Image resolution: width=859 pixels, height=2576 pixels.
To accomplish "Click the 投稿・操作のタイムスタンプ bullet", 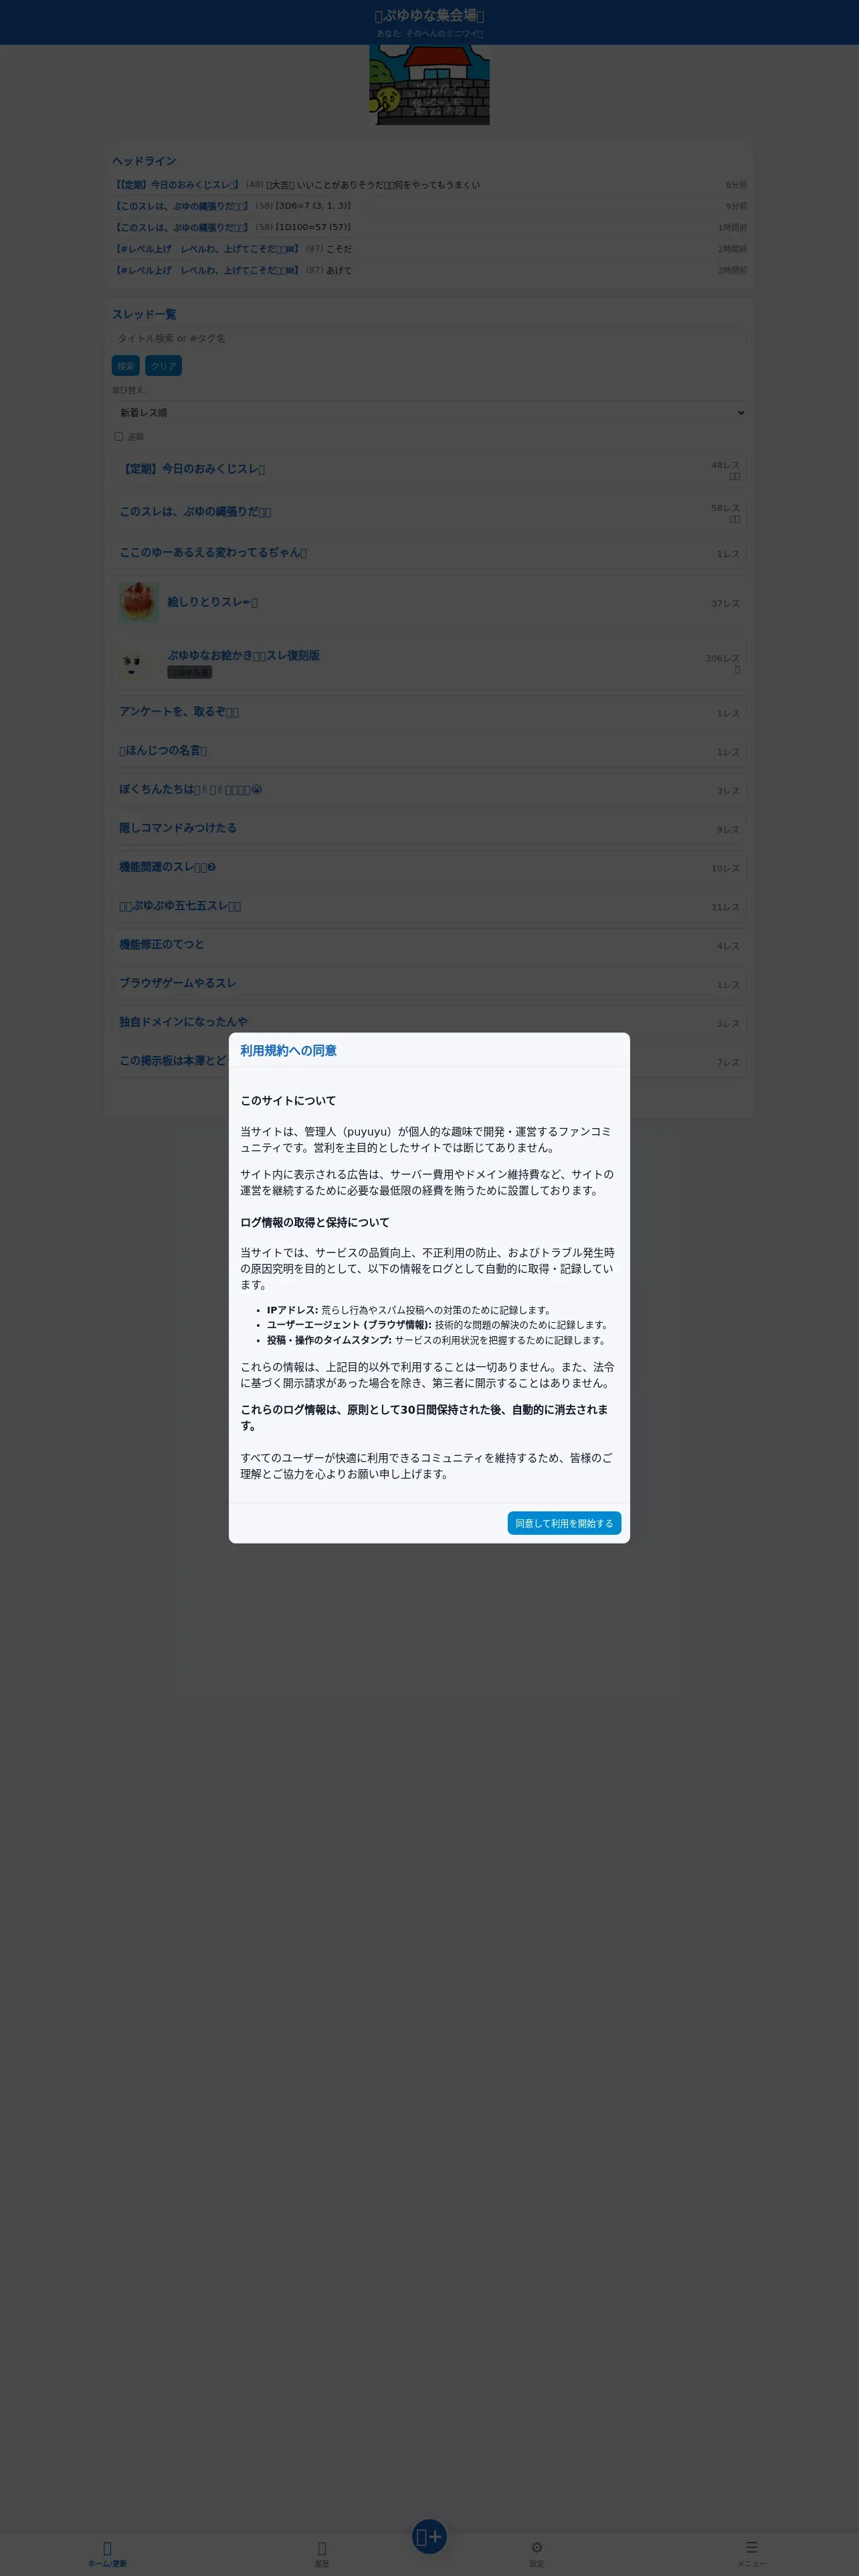I will [437, 1340].
